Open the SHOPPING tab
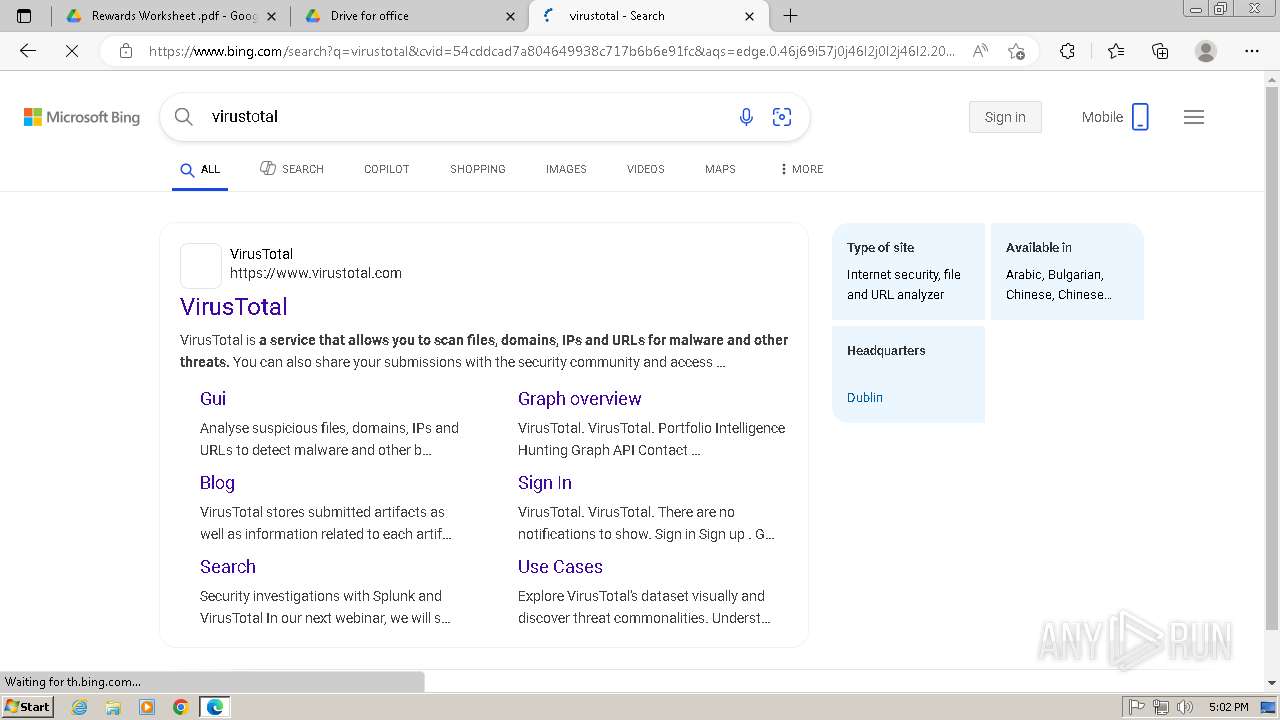 478,169
